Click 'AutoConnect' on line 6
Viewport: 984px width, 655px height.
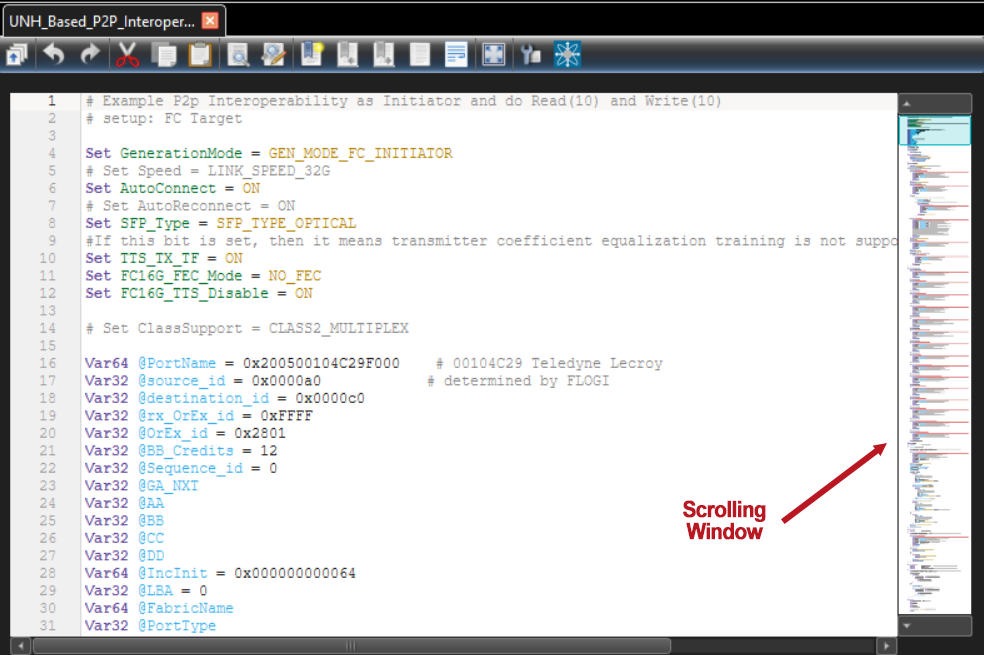[168, 189]
